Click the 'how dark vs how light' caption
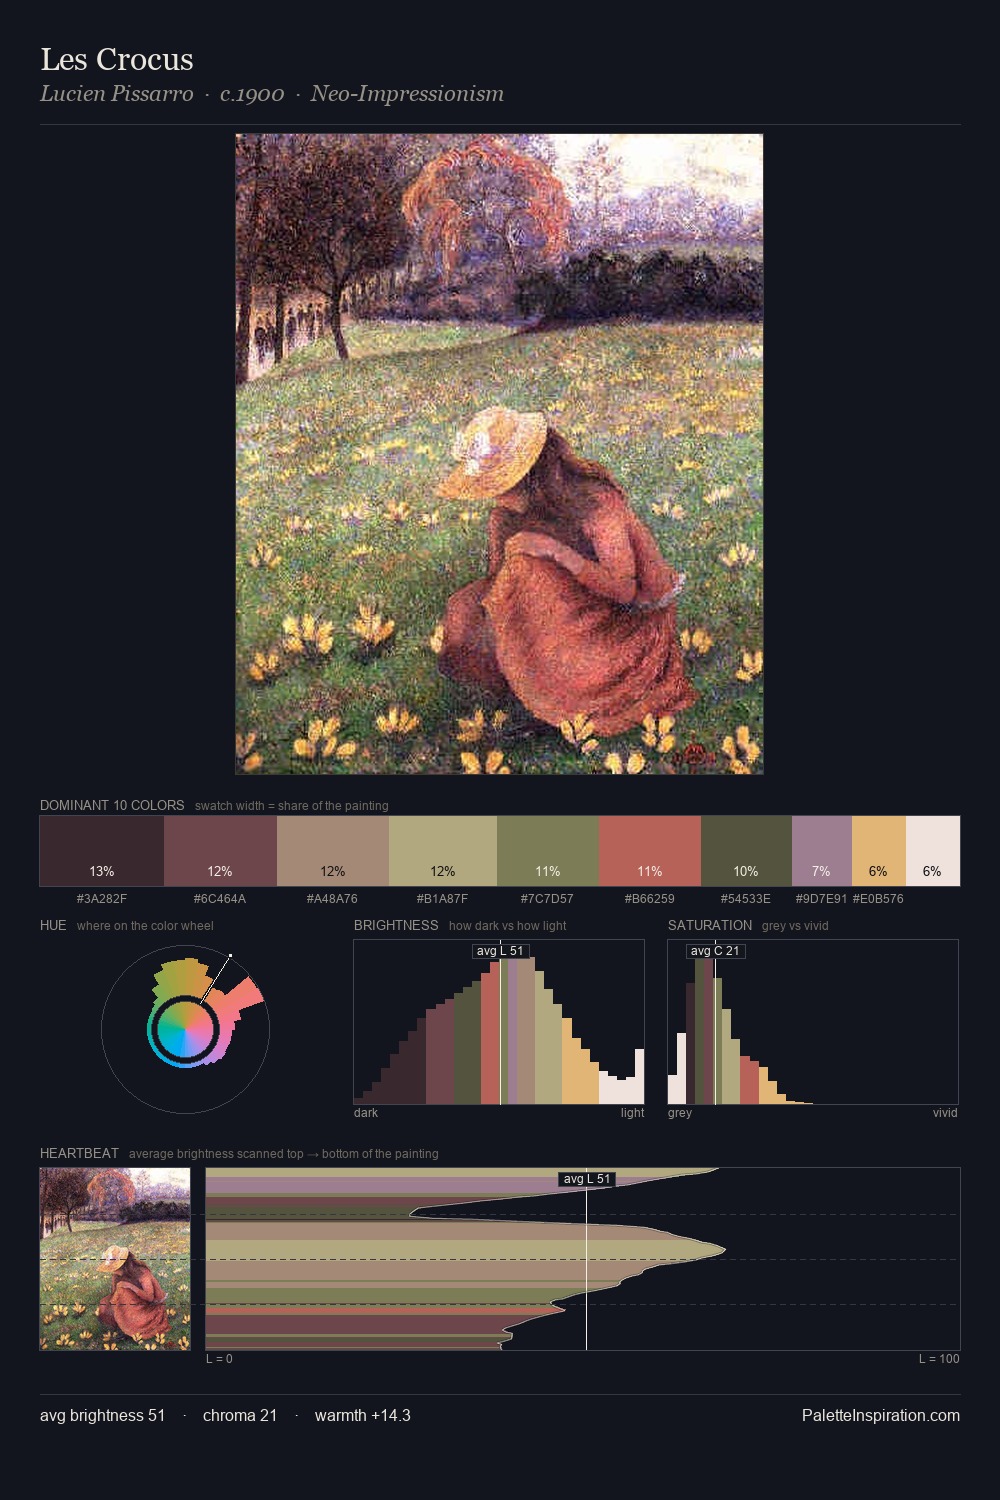The width and height of the screenshot is (1000, 1500). coord(508,926)
